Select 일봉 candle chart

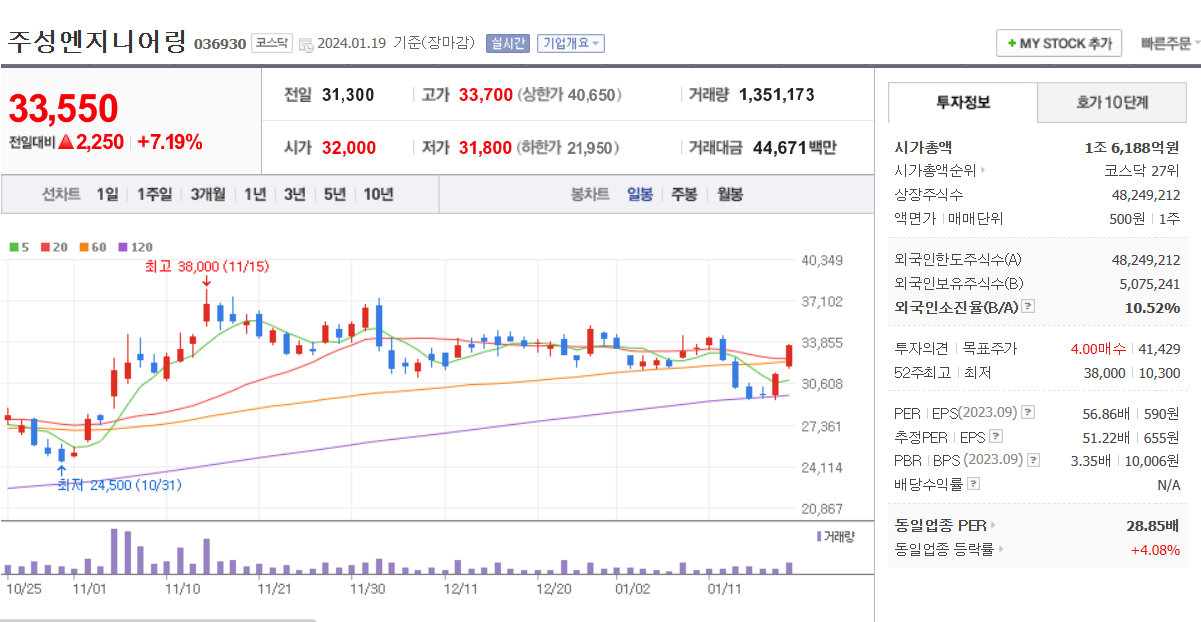pyautogui.click(x=640, y=194)
